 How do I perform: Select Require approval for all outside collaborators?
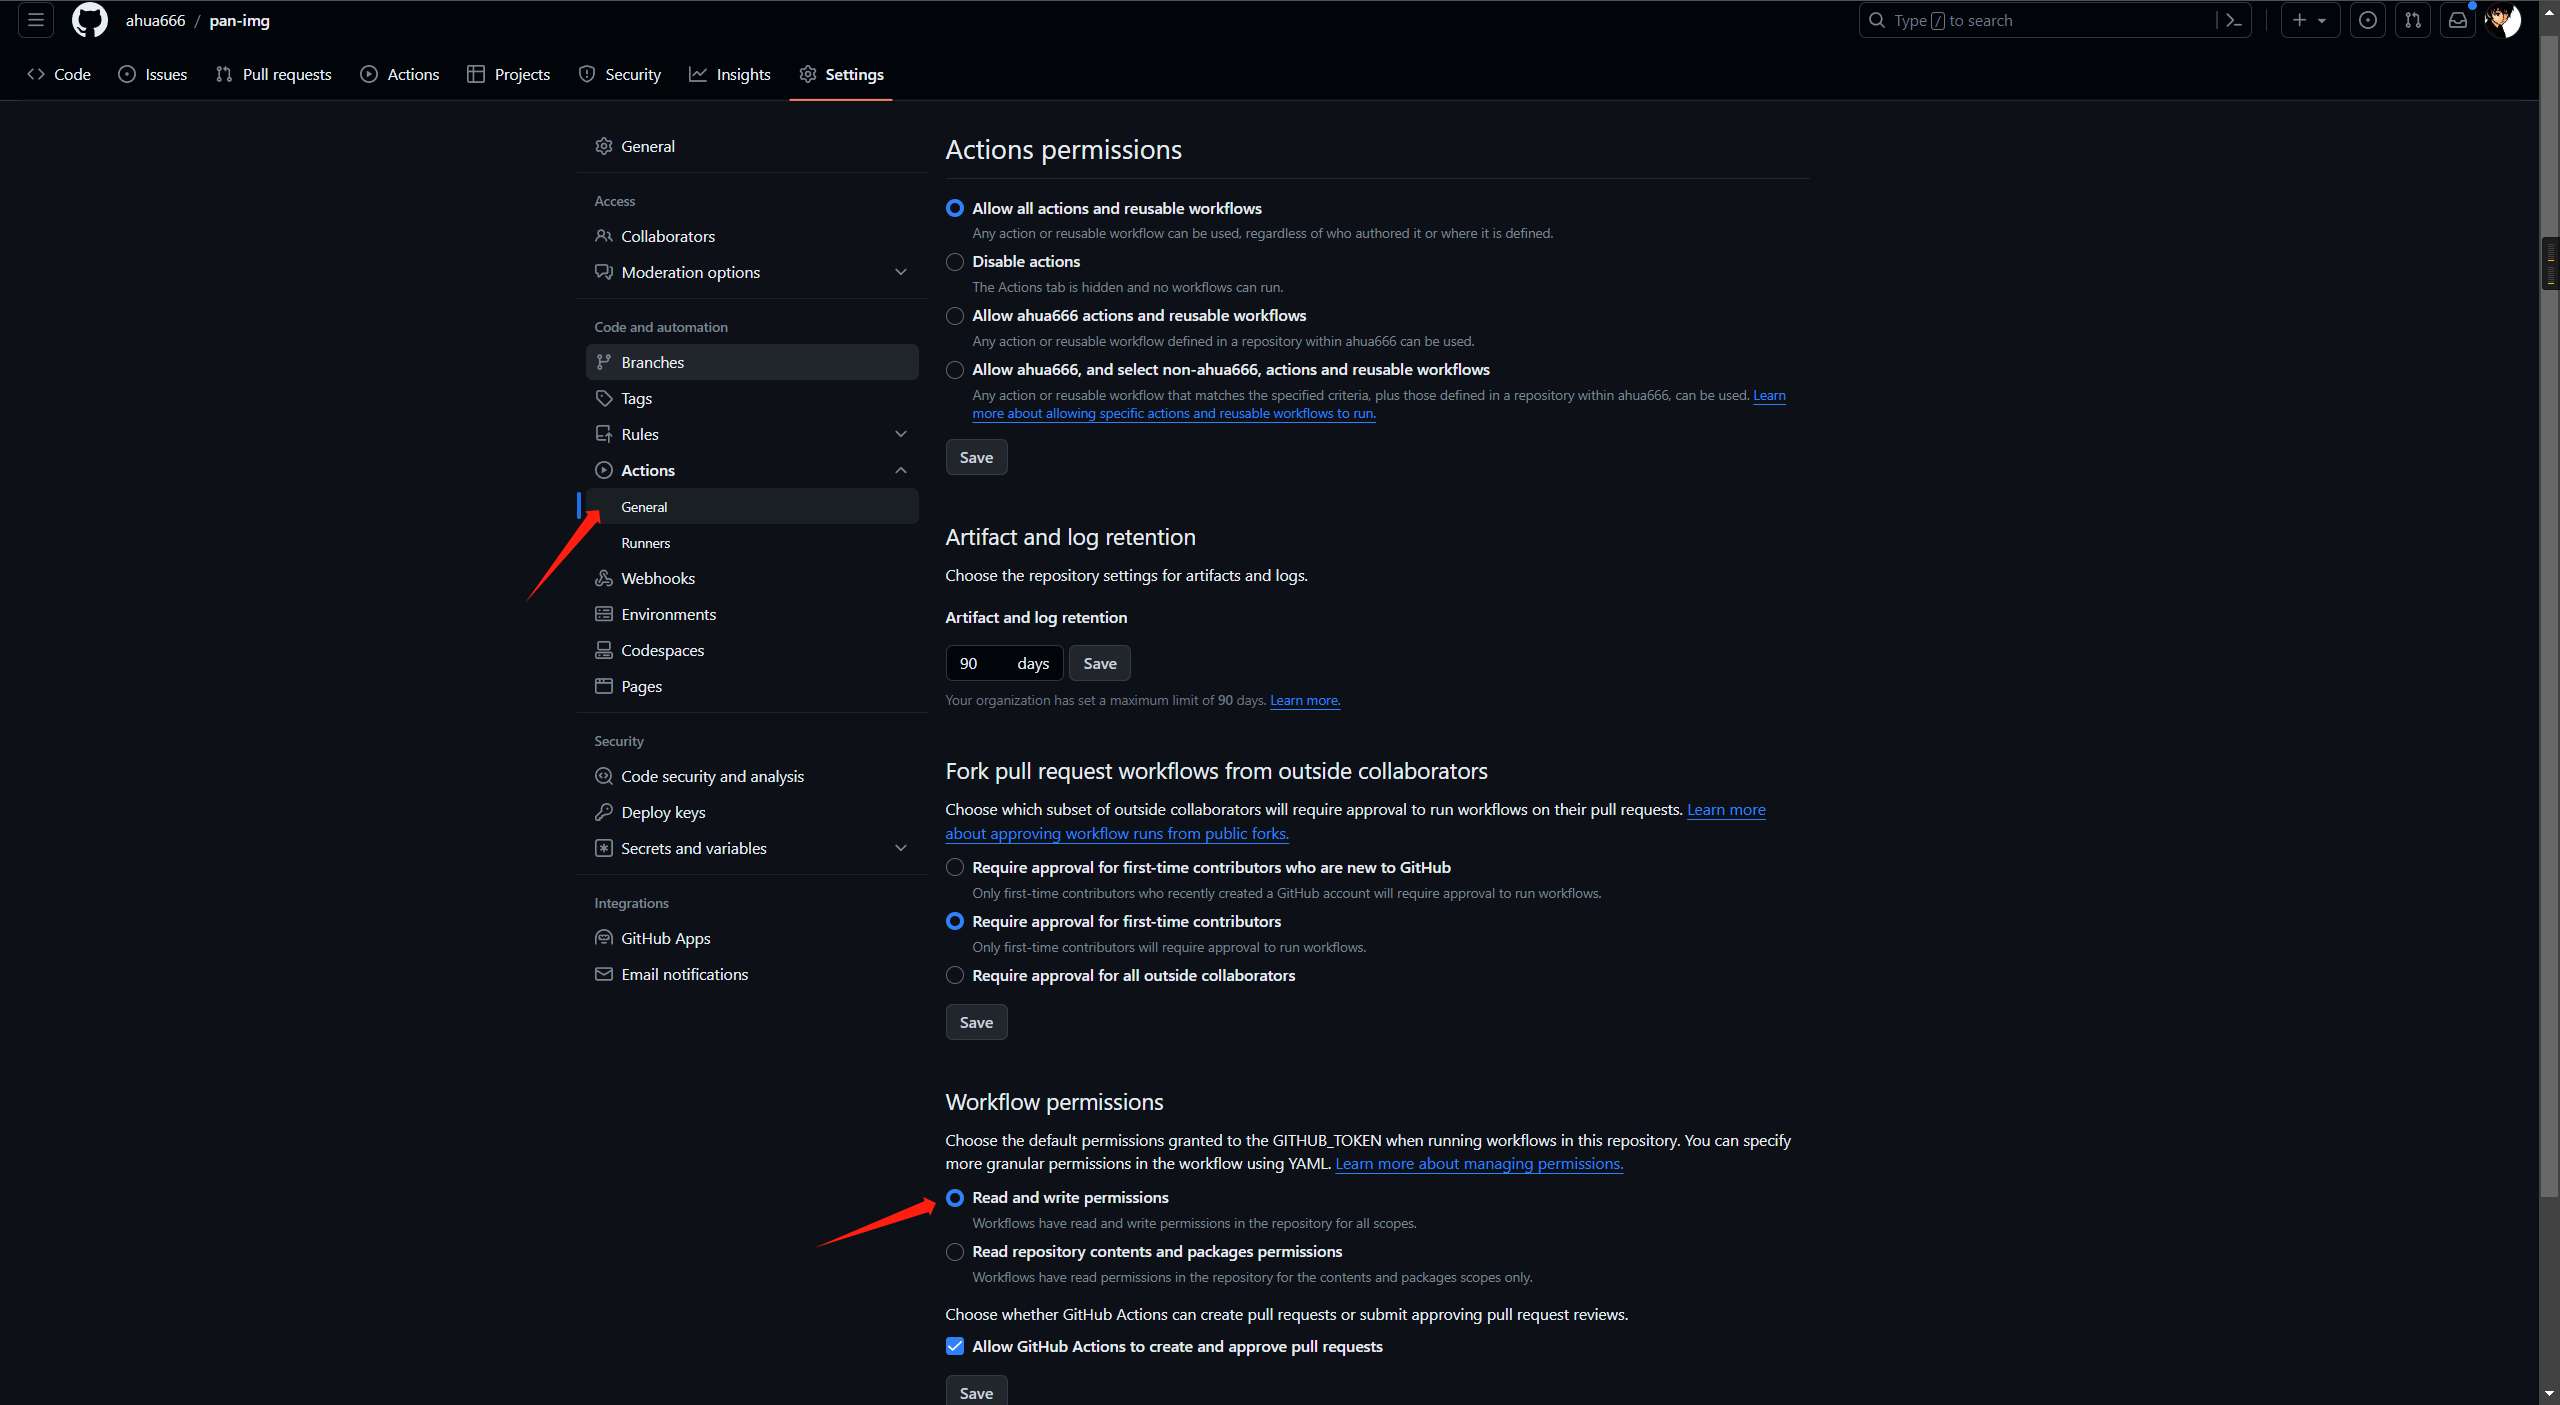(x=955, y=975)
